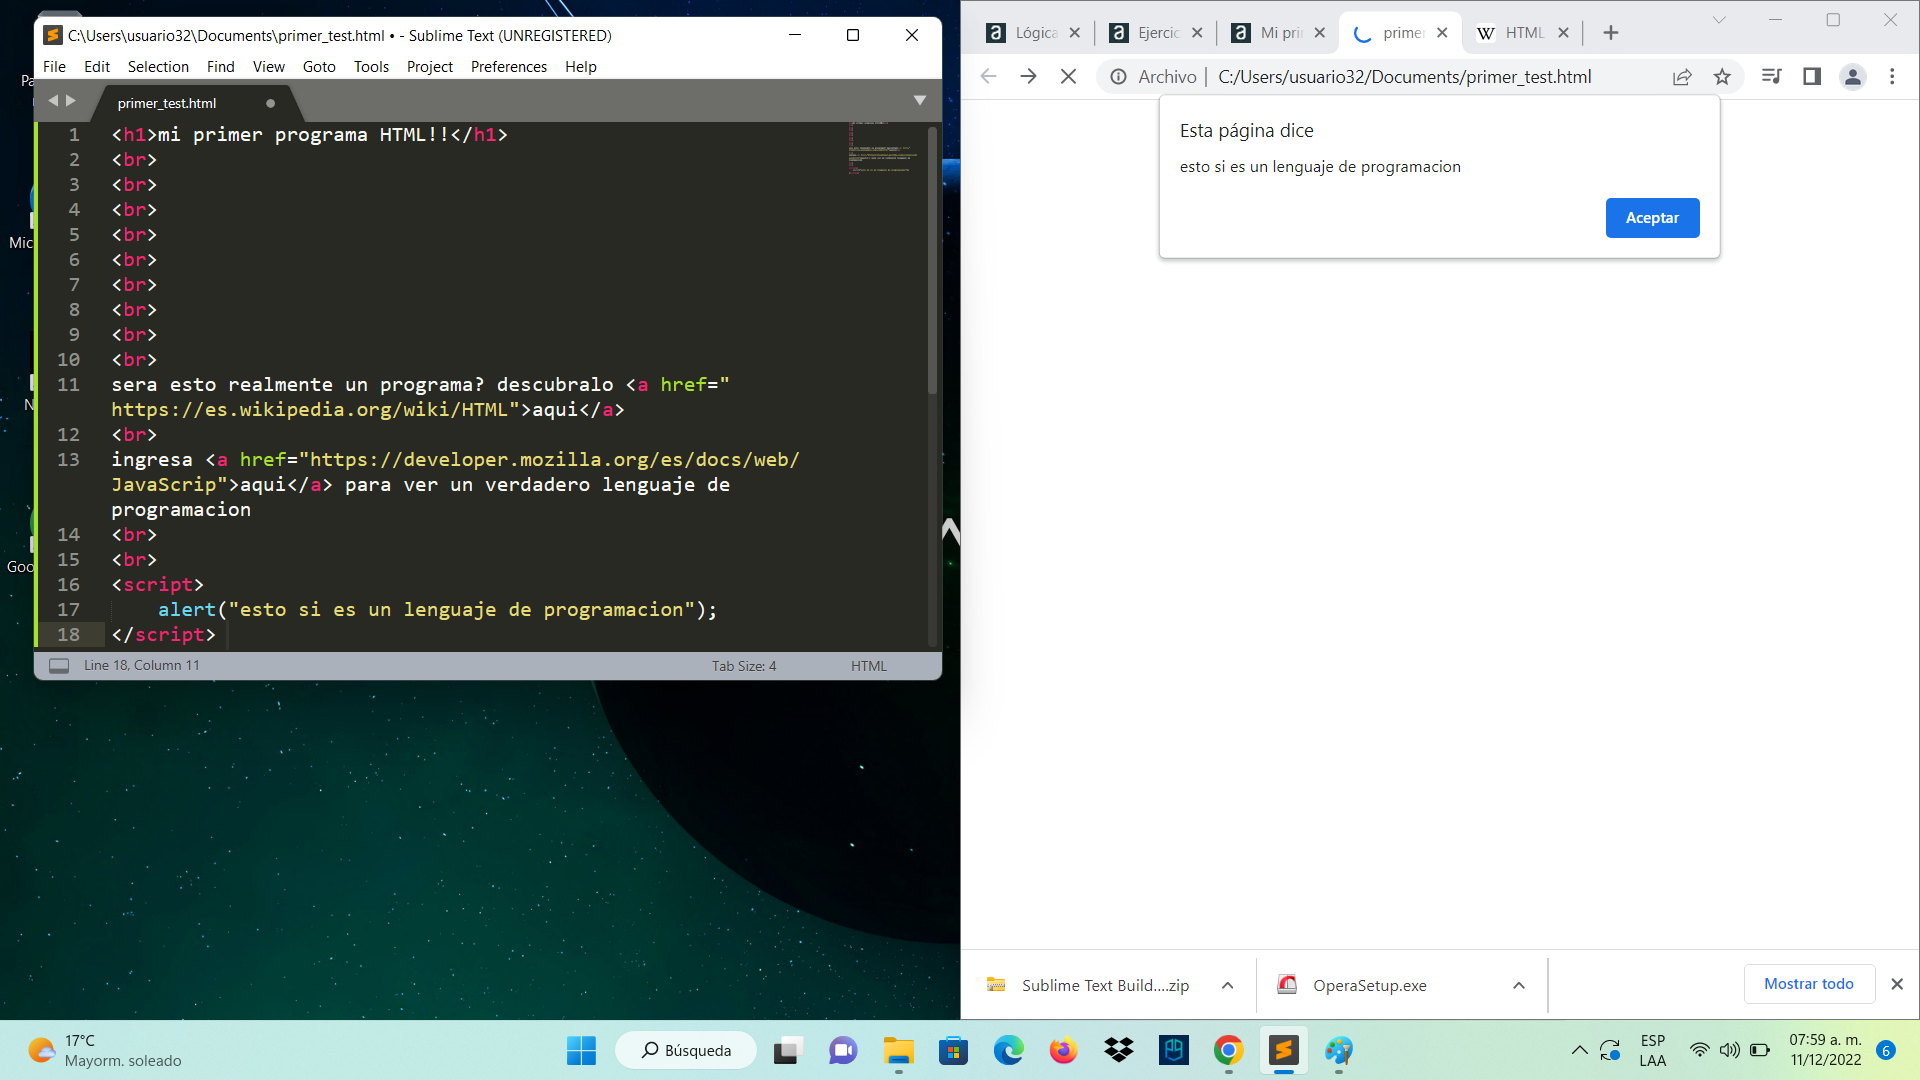1920x1080 pixels.
Task: Open Dropbox from taskbar
Action: coord(1118,1050)
